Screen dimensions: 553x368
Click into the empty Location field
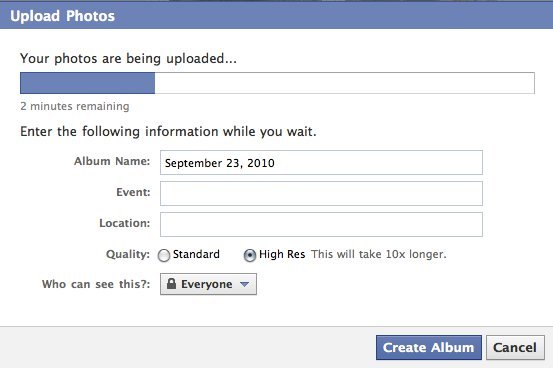click(x=321, y=224)
